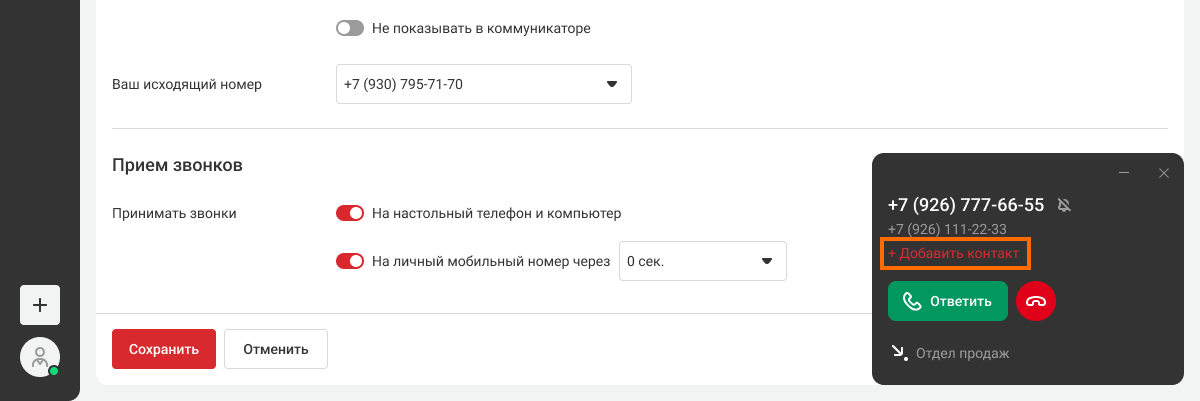Click the Отменить button
This screenshot has height=401, width=1200.
(276, 349)
